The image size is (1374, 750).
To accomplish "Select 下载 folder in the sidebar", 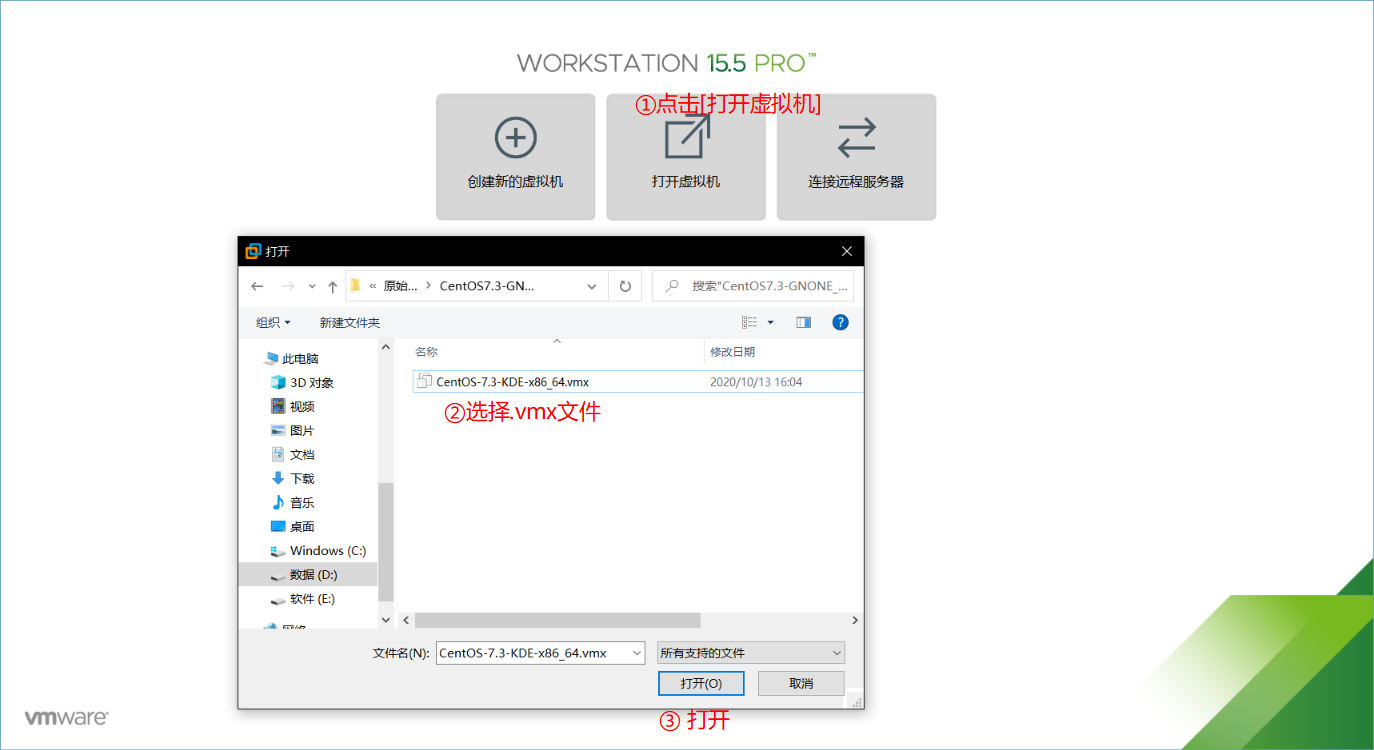I will pos(293,478).
